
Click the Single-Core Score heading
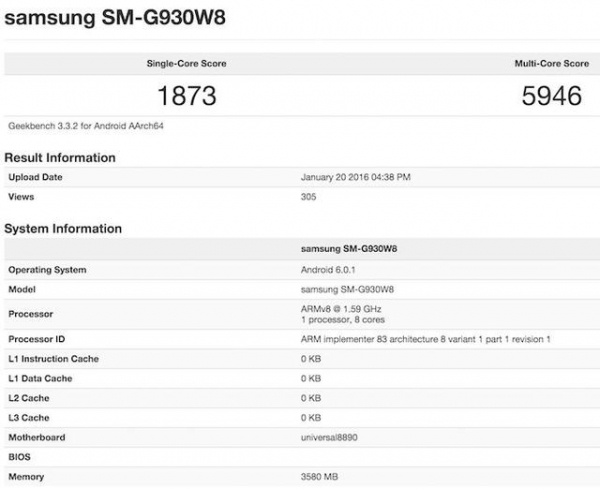[187, 63]
